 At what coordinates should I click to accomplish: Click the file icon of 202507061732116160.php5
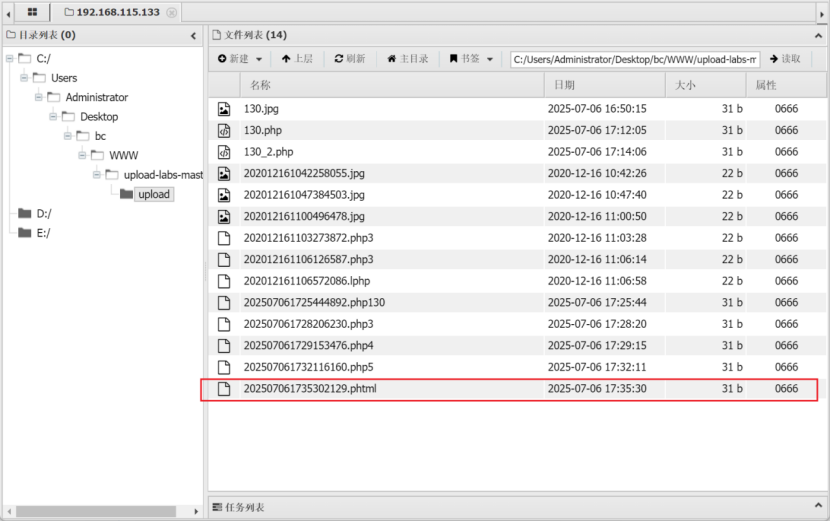pos(224,367)
